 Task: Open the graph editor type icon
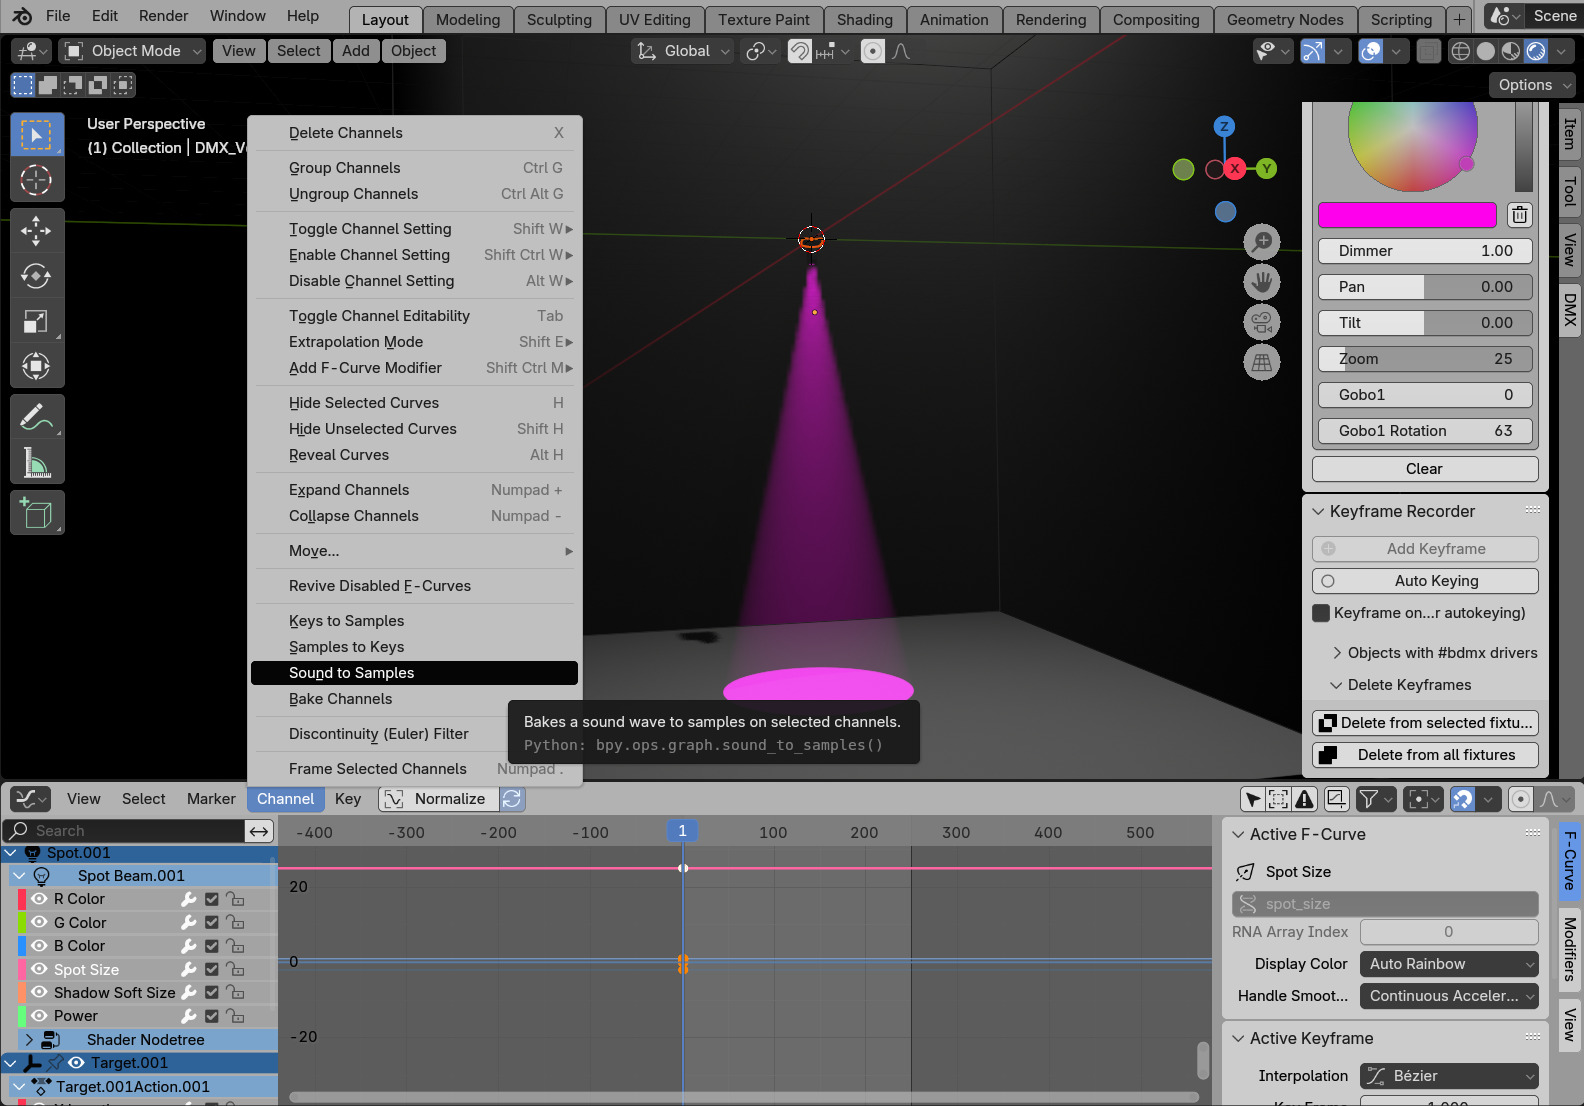(30, 799)
